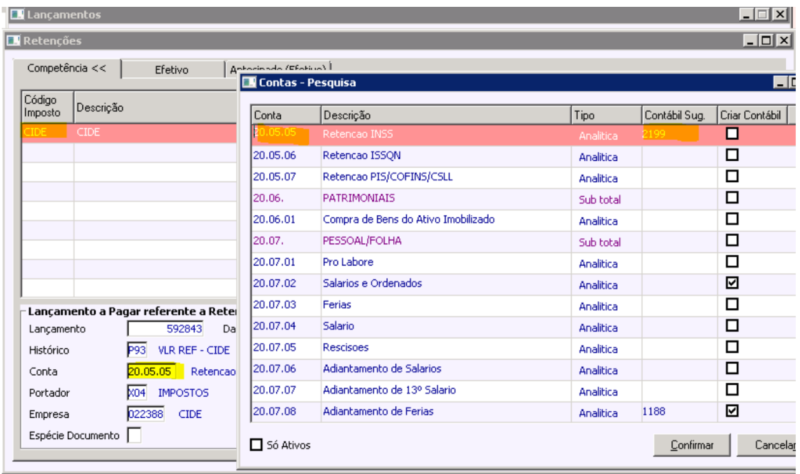Viewport: 800px width, 474px height.
Task: Select account 20.07.03 Ferias
Action: [523, 305]
